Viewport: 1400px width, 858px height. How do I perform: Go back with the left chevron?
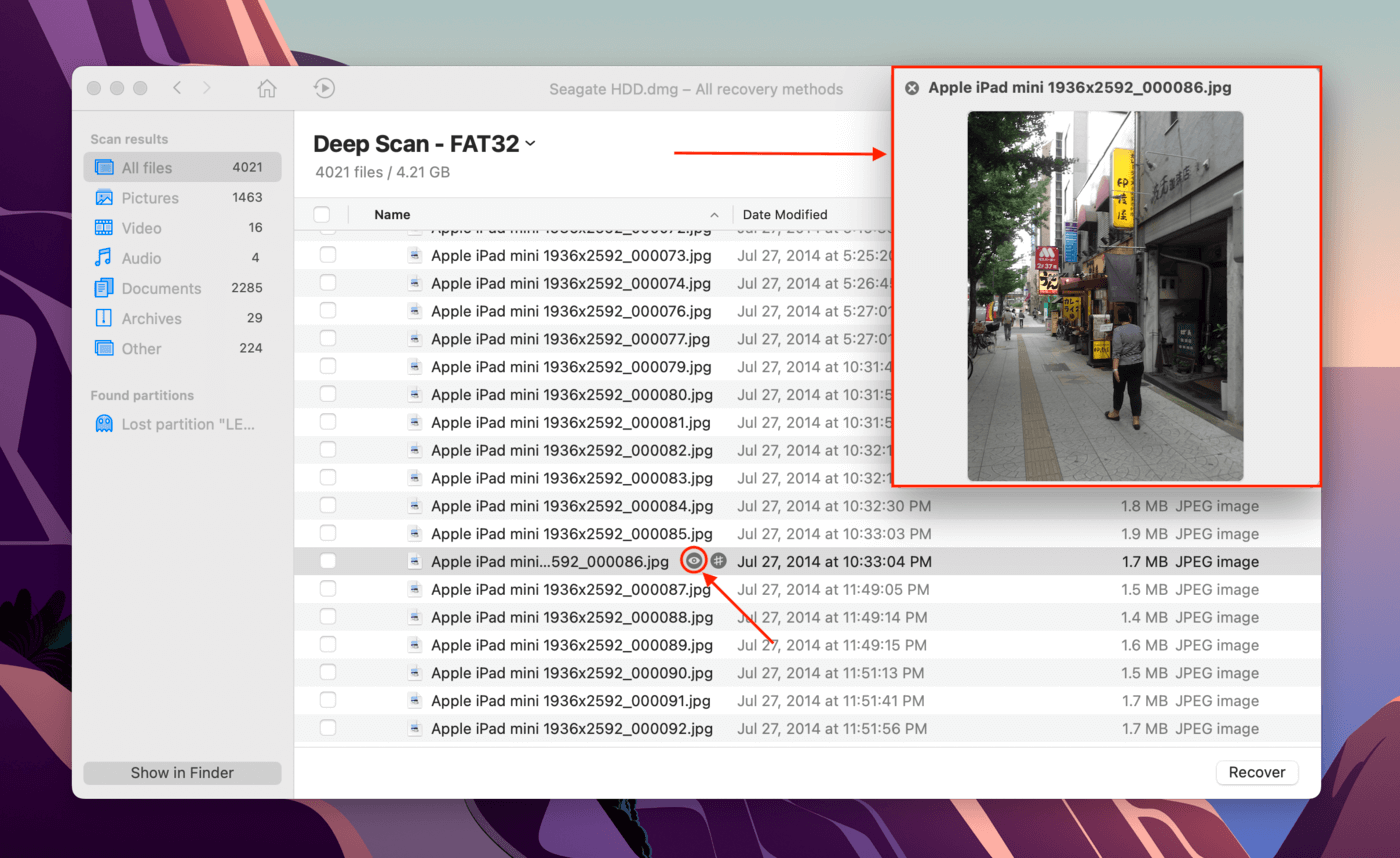point(177,88)
